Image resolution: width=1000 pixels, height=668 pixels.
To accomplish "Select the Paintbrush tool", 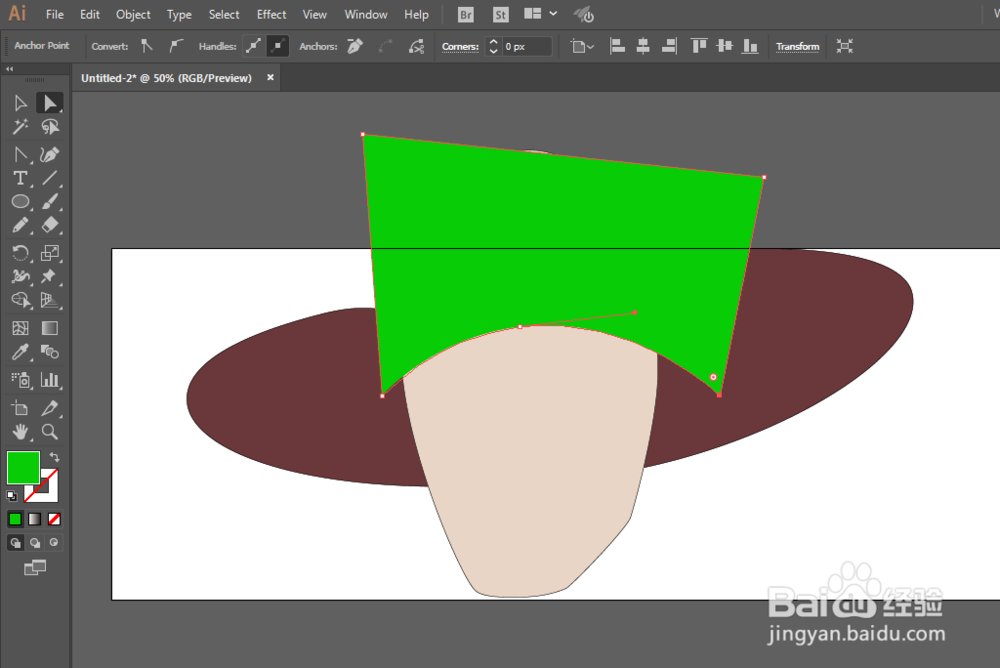I will pos(49,202).
